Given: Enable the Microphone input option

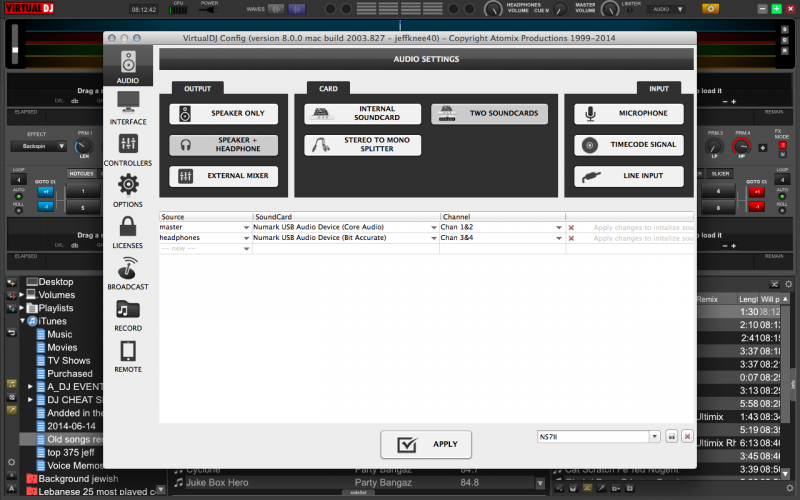Looking at the screenshot, I should click(x=629, y=114).
